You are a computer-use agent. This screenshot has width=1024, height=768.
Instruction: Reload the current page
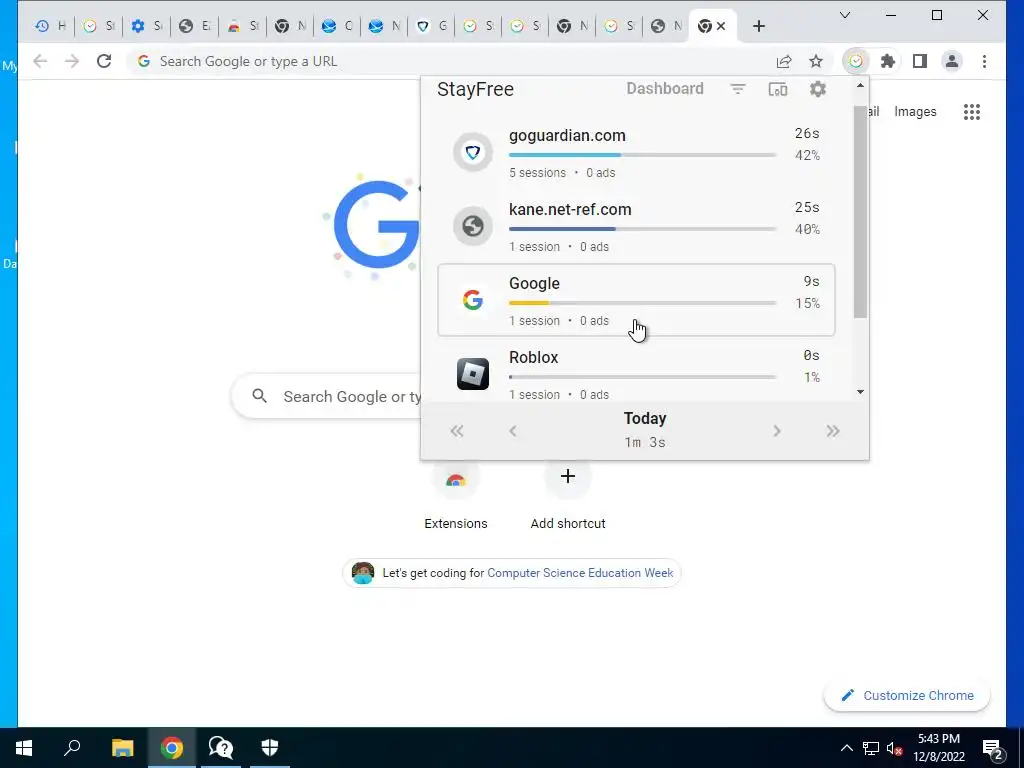point(104,61)
